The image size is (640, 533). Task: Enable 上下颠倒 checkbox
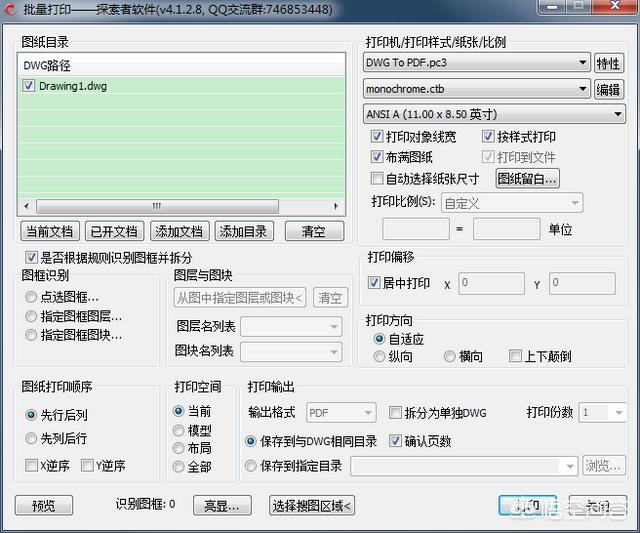[515, 355]
